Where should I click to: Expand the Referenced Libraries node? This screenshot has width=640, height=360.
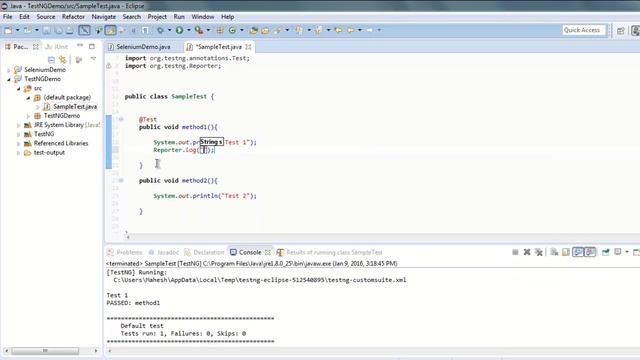point(19,143)
